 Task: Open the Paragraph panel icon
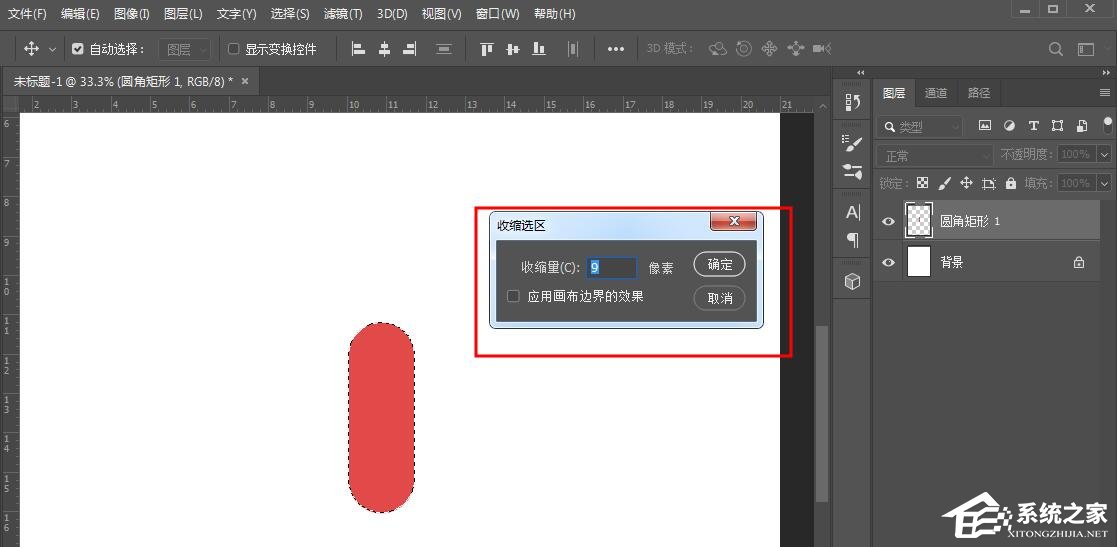pos(852,240)
